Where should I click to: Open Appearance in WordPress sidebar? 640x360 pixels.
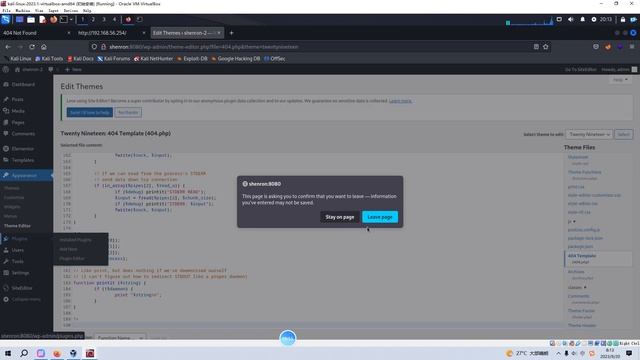[24, 175]
